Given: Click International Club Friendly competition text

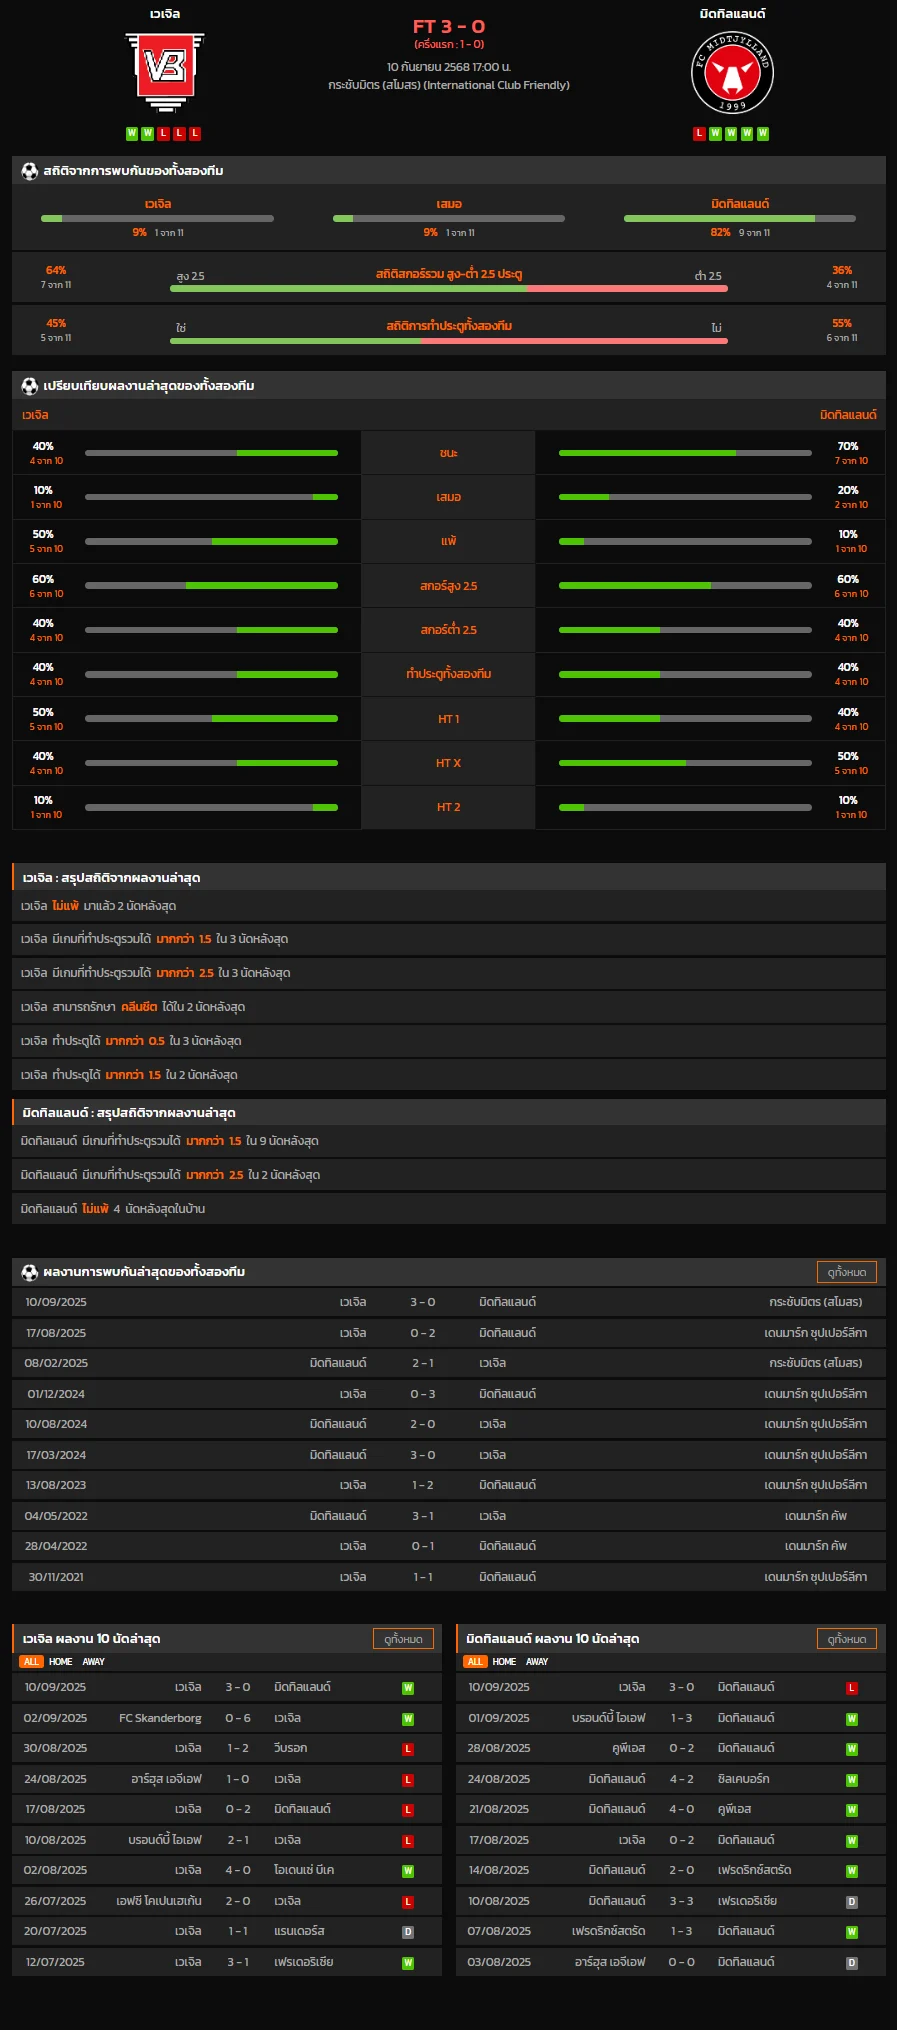Looking at the screenshot, I should [x=497, y=85].
